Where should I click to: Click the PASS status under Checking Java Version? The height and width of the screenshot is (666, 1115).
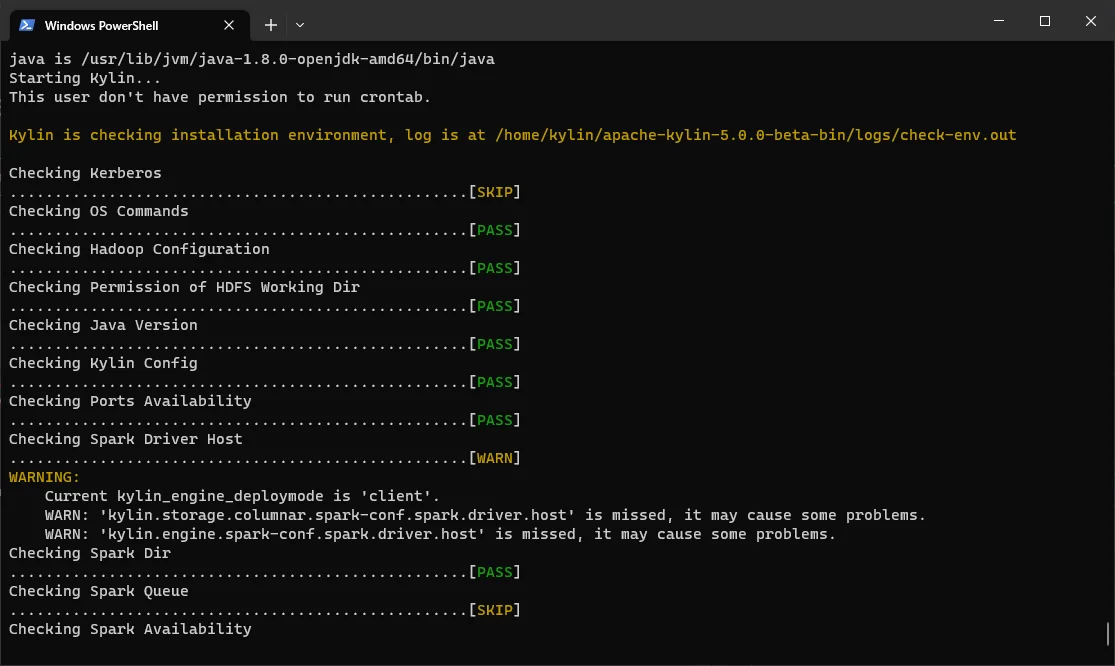click(495, 344)
